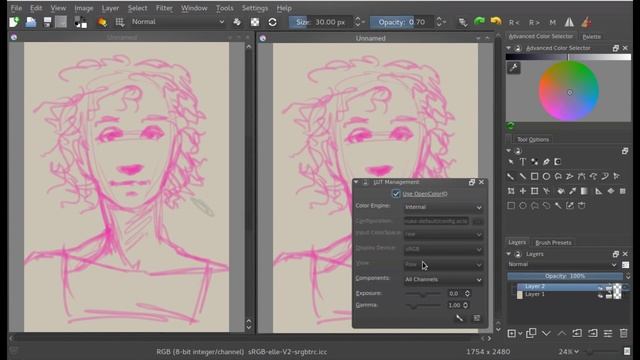Open brush blending mode Normal dropdown
This screenshot has width=640, height=360.
point(178,22)
